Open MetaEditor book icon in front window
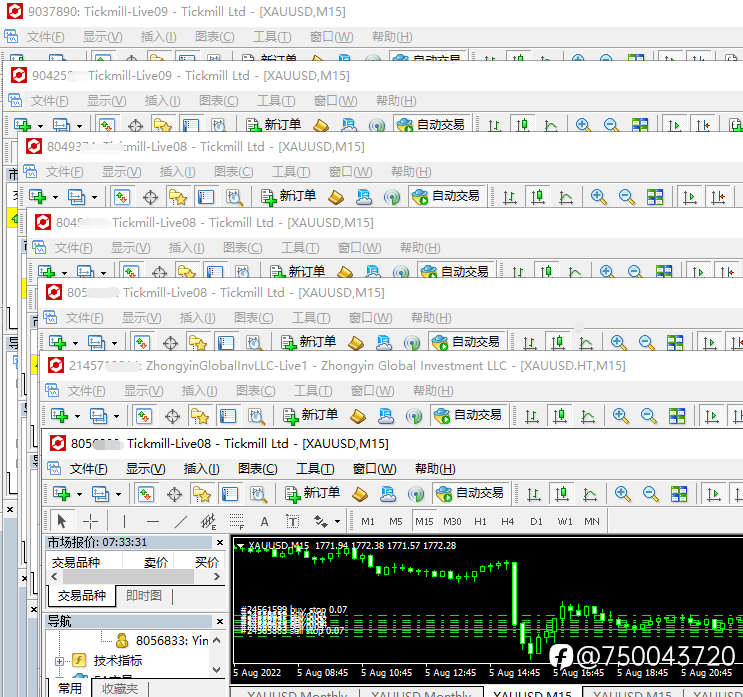The width and height of the screenshot is (743, 697). click(360, 494)
